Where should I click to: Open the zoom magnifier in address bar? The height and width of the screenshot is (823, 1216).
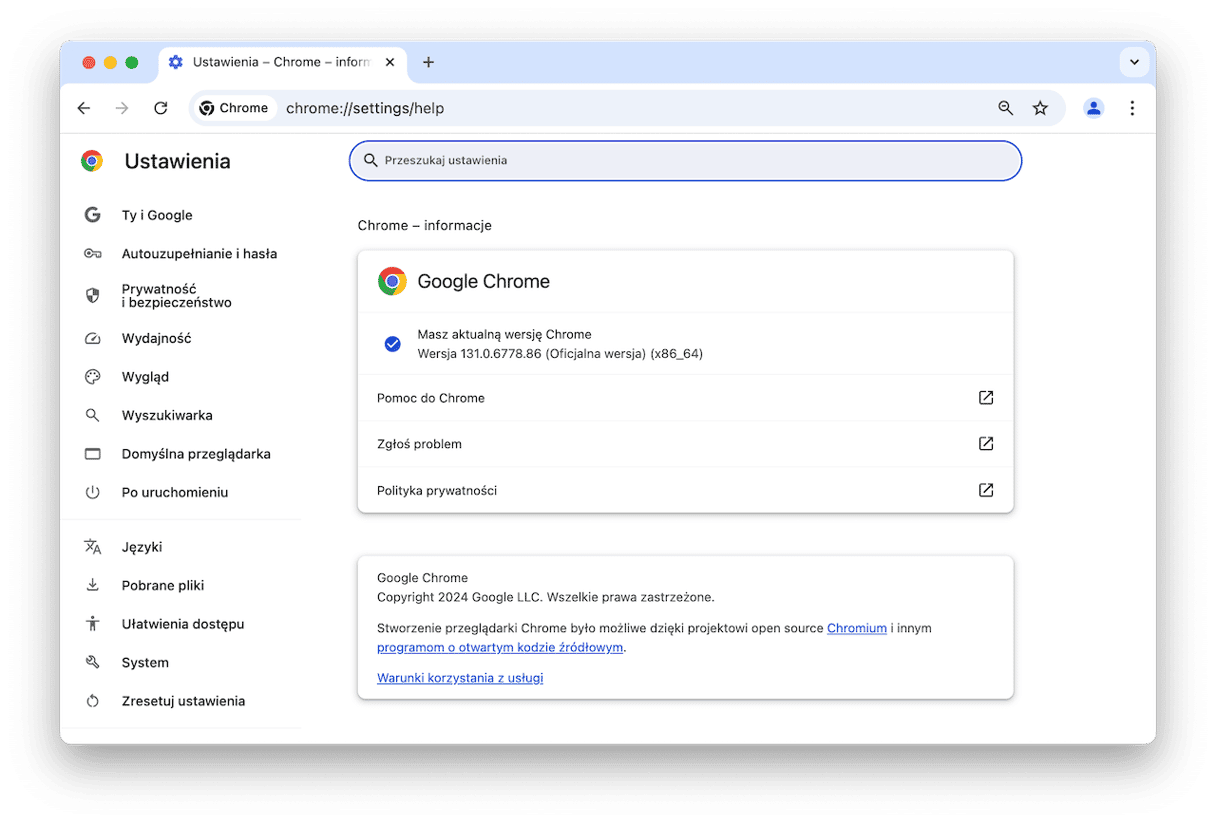coord(1006,108)
